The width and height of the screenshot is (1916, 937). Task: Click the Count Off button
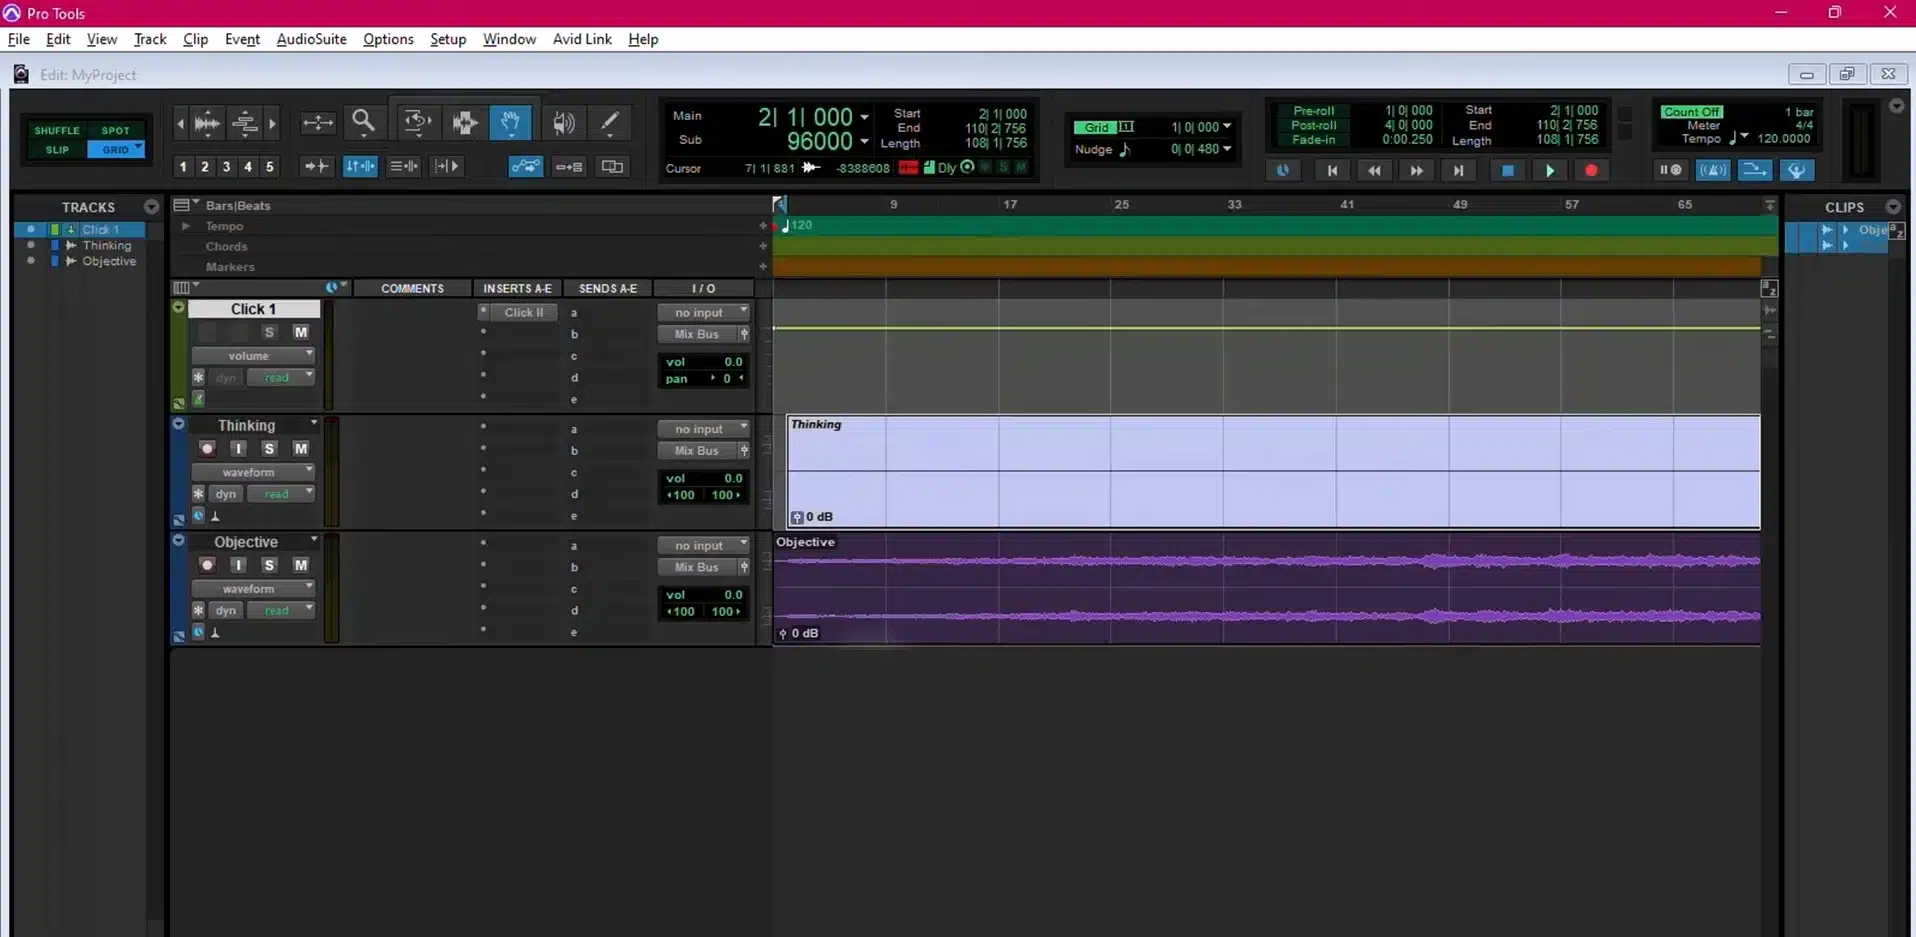[x=1691, y=112]
